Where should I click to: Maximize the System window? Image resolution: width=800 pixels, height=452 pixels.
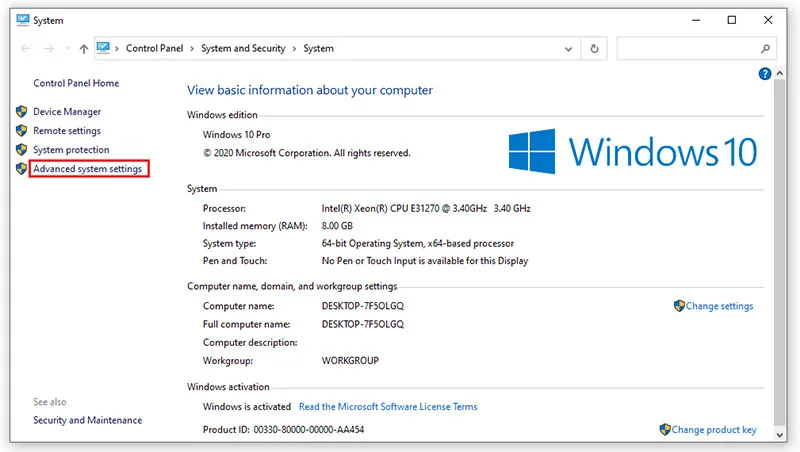[732, 20]
